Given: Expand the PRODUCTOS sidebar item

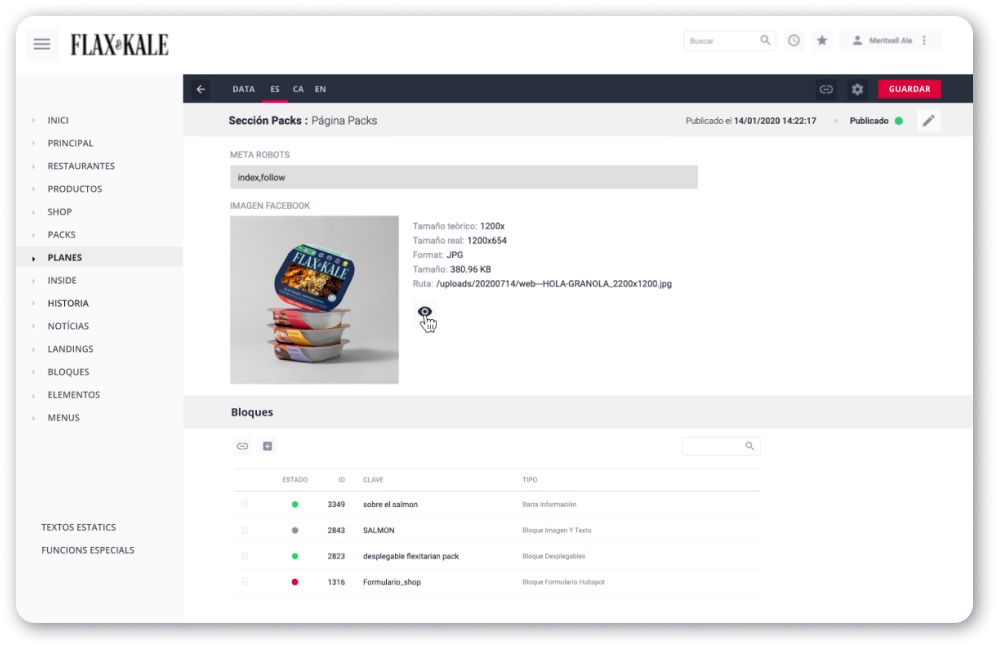Looking at the screenshot, I should (74, 189).
